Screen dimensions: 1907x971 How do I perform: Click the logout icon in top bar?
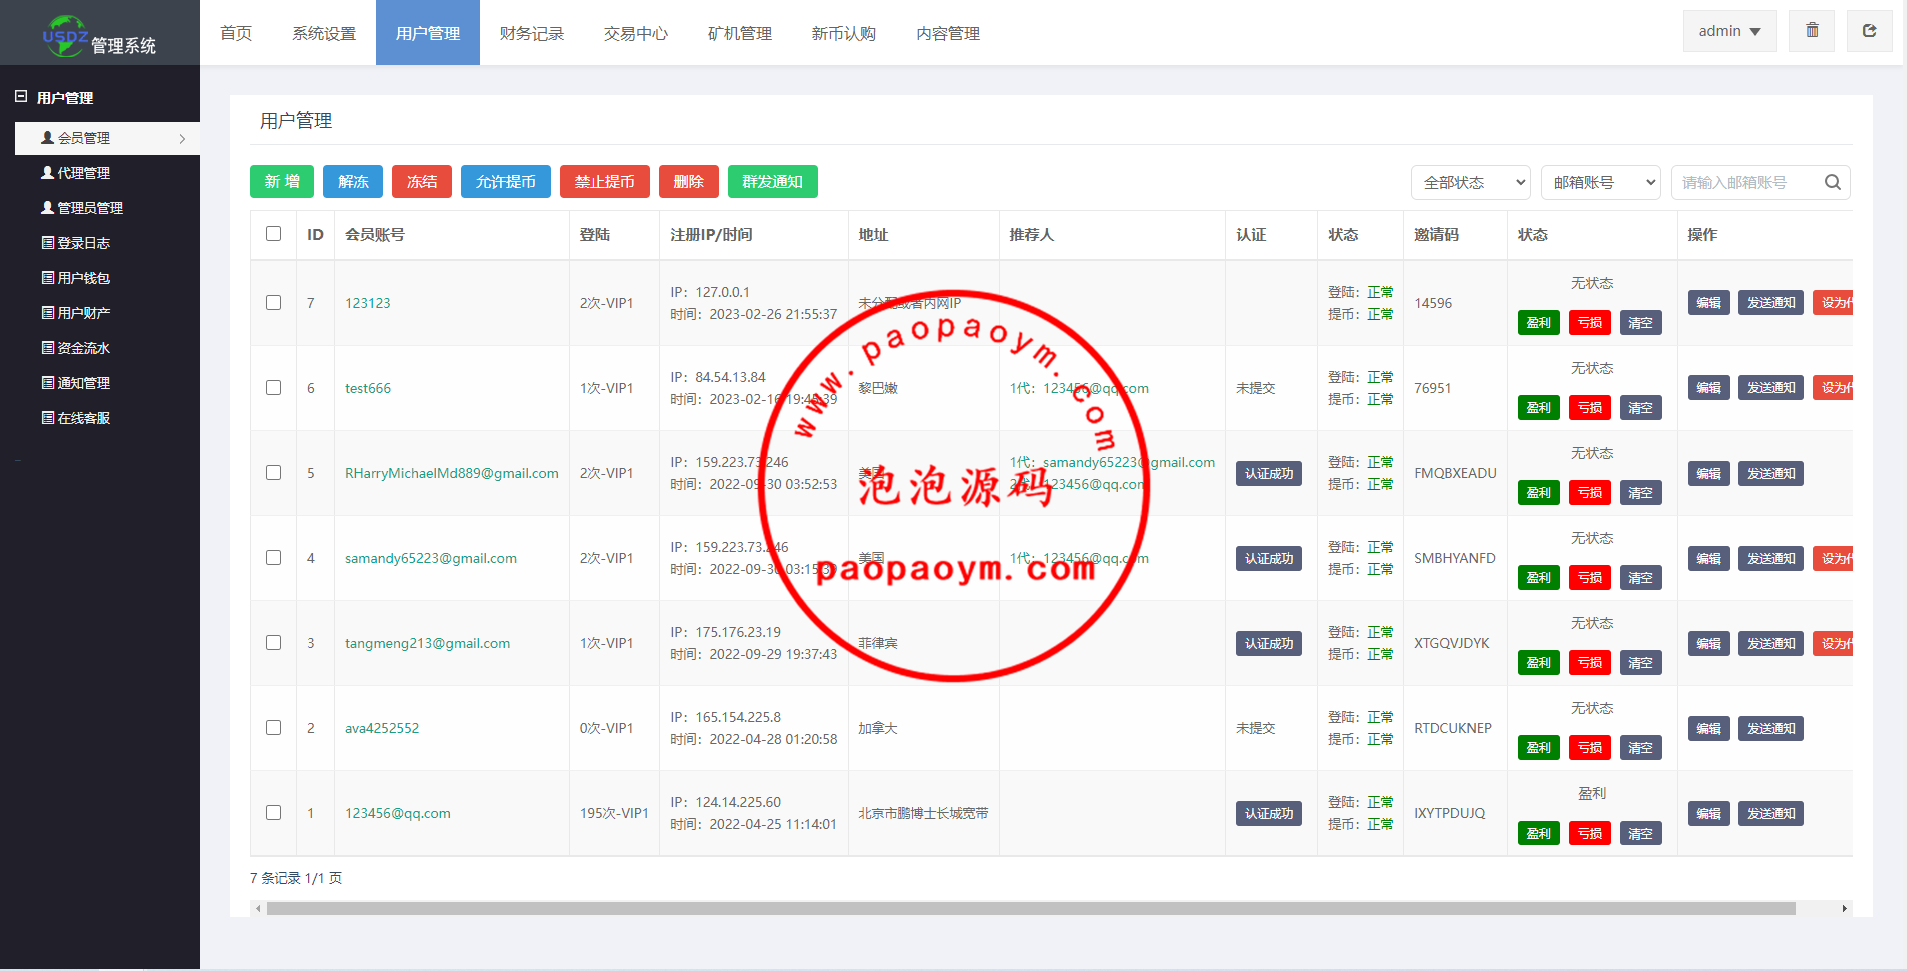point(1869,31)
